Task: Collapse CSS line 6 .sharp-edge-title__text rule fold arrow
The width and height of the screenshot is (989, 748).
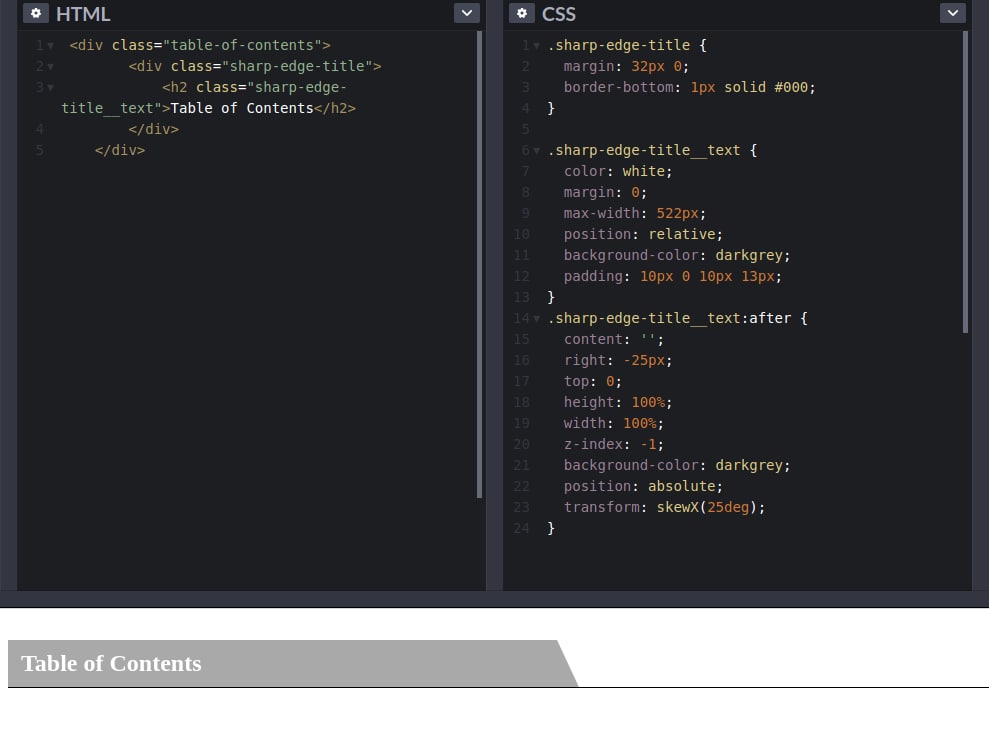Action: 536,151
